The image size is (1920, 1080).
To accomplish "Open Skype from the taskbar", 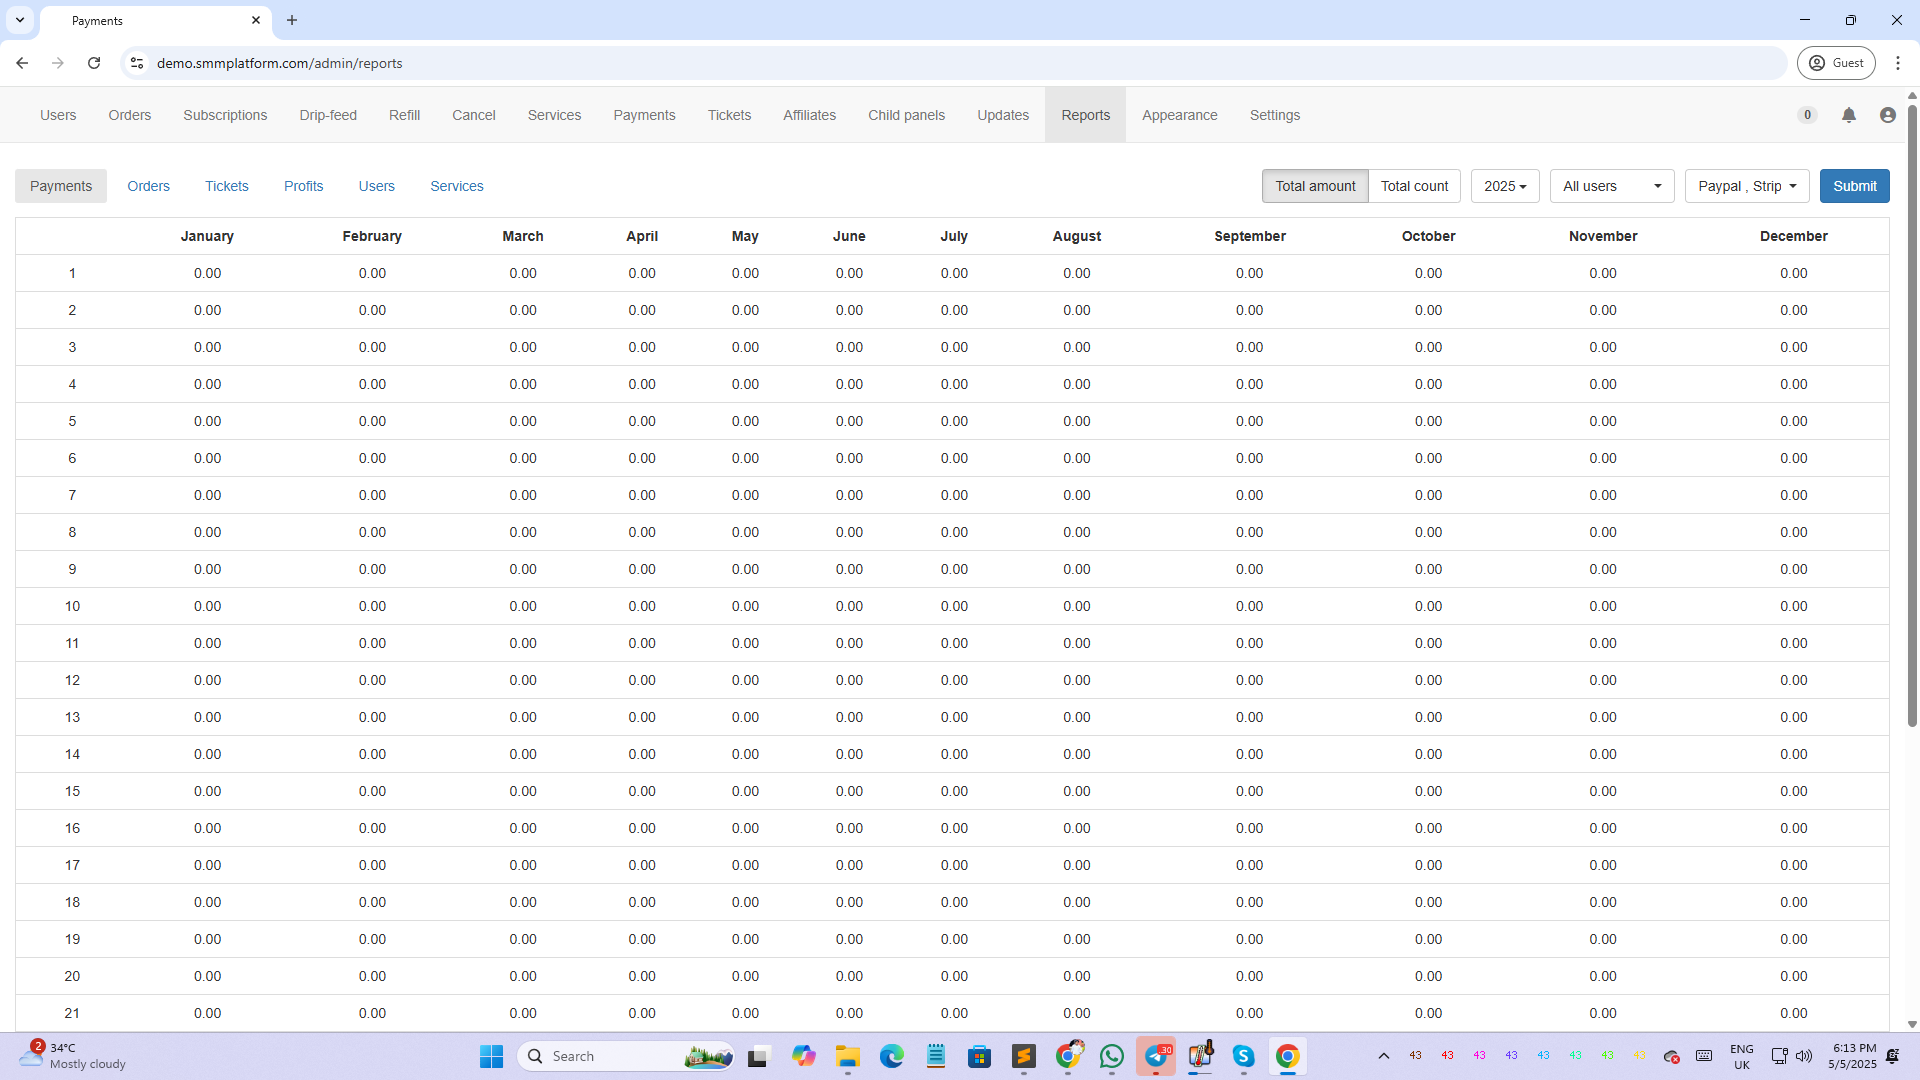I will click(x=1243, y=1056).
